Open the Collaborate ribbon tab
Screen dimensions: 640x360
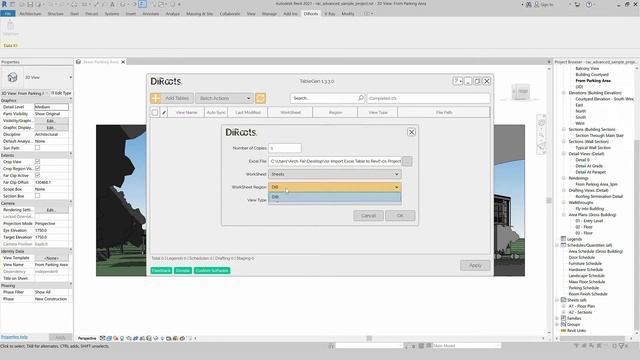tap(230, 14)
